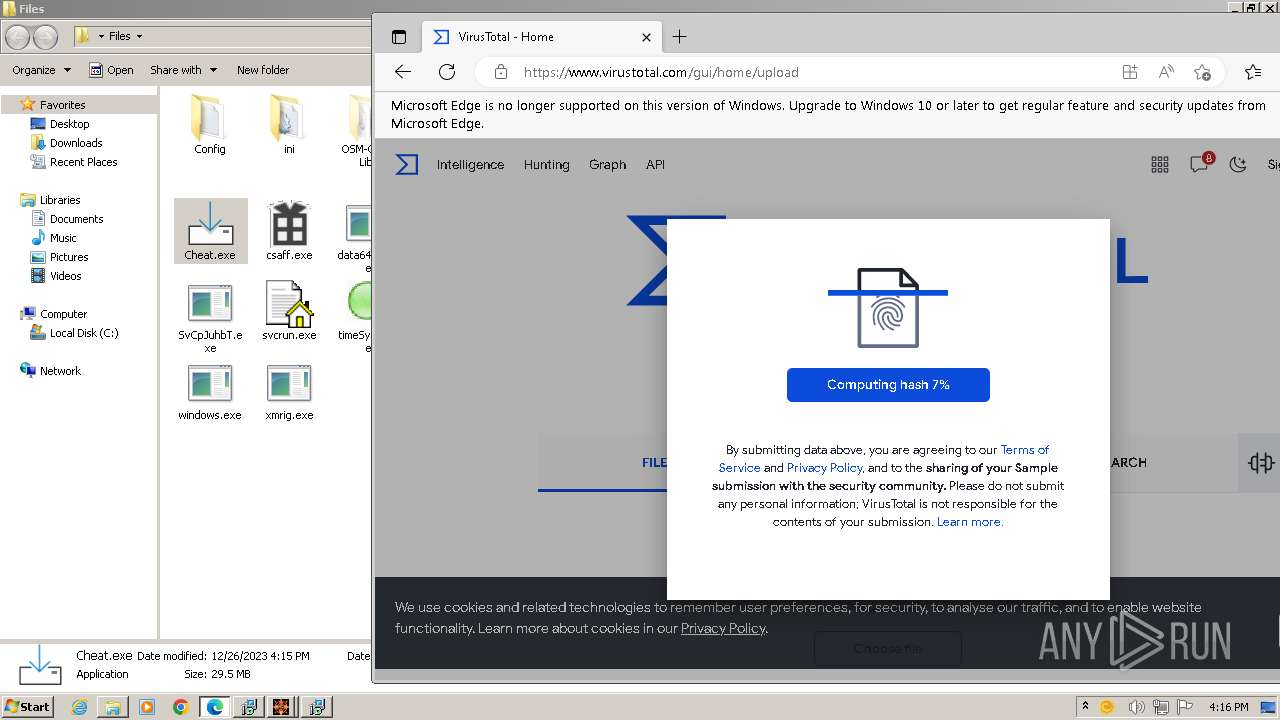
Task: Select the VirusTotal - Home tab
Action: (540, 37)
